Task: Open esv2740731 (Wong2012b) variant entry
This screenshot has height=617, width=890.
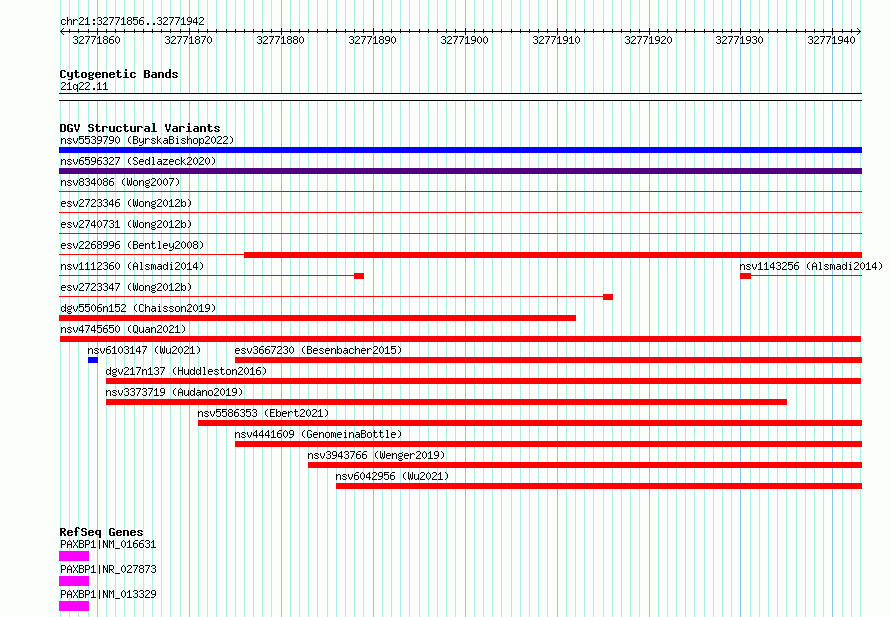Action: tap(126, 224)
